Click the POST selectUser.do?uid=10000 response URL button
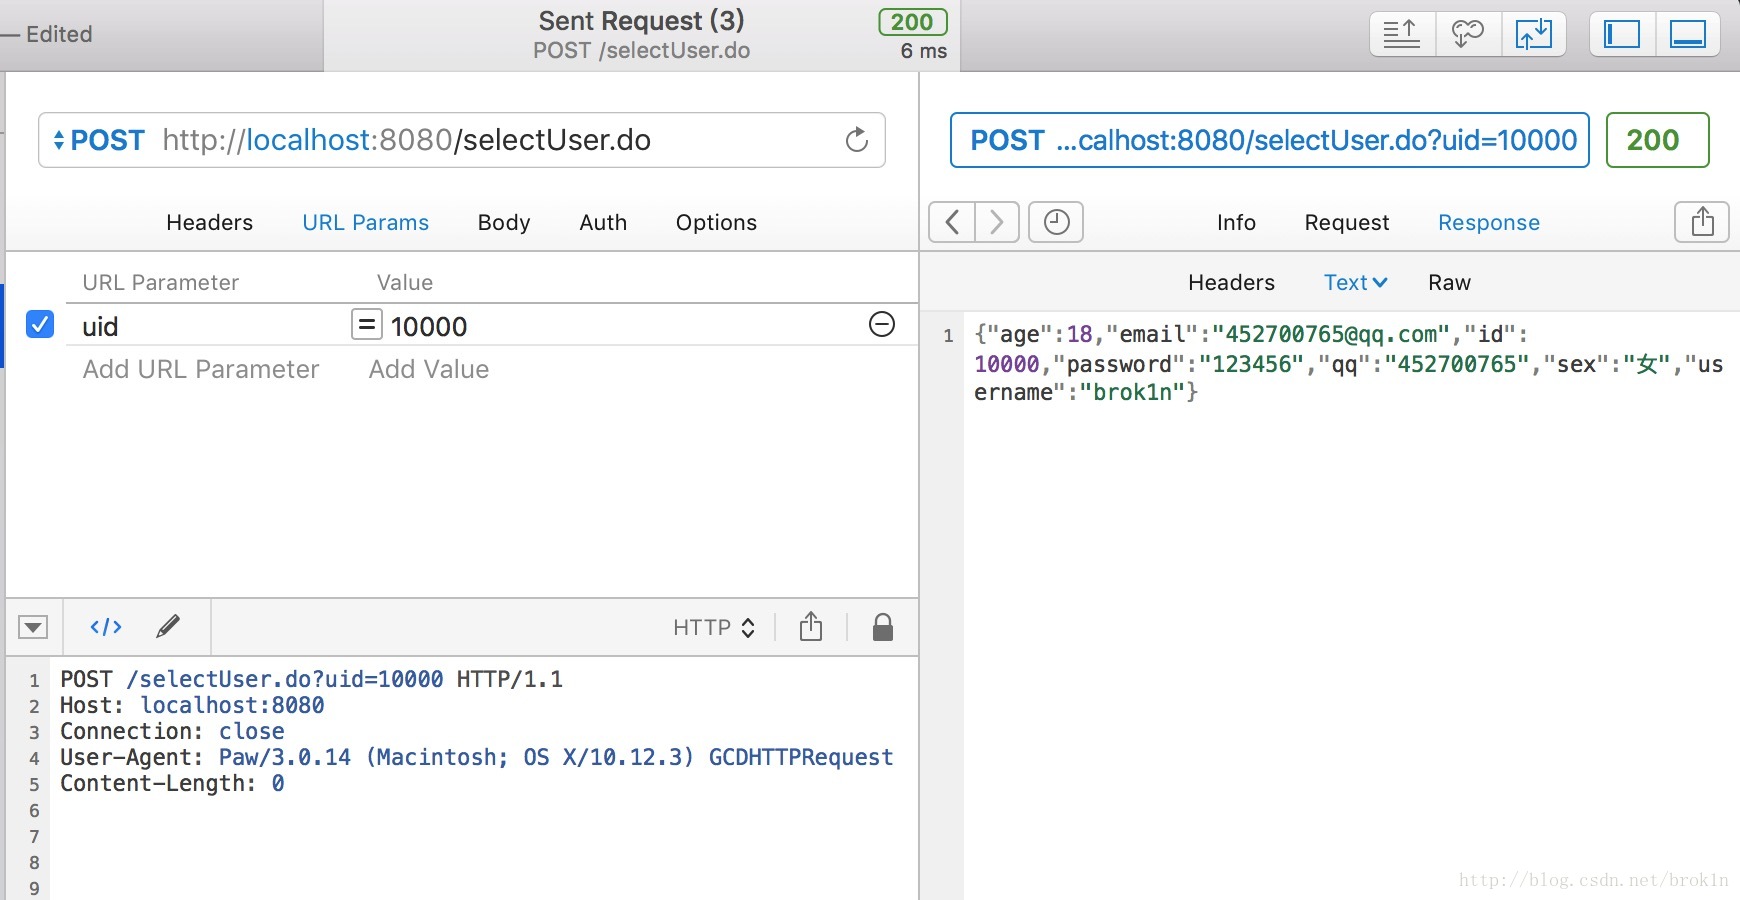 pos(1269,140)
